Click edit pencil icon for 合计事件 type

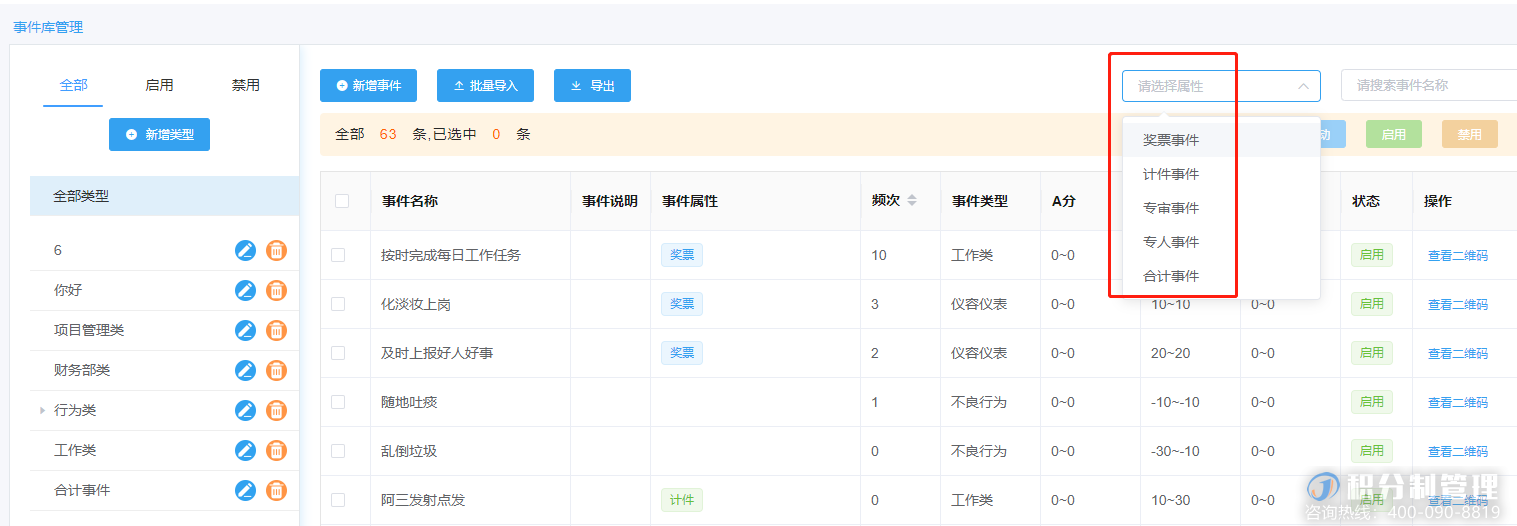point(245,490)
